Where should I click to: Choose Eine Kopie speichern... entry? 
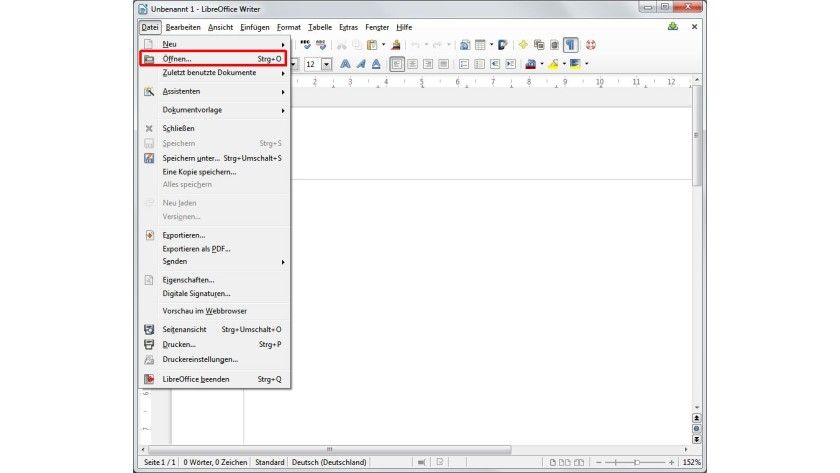(x=214, y=172)
